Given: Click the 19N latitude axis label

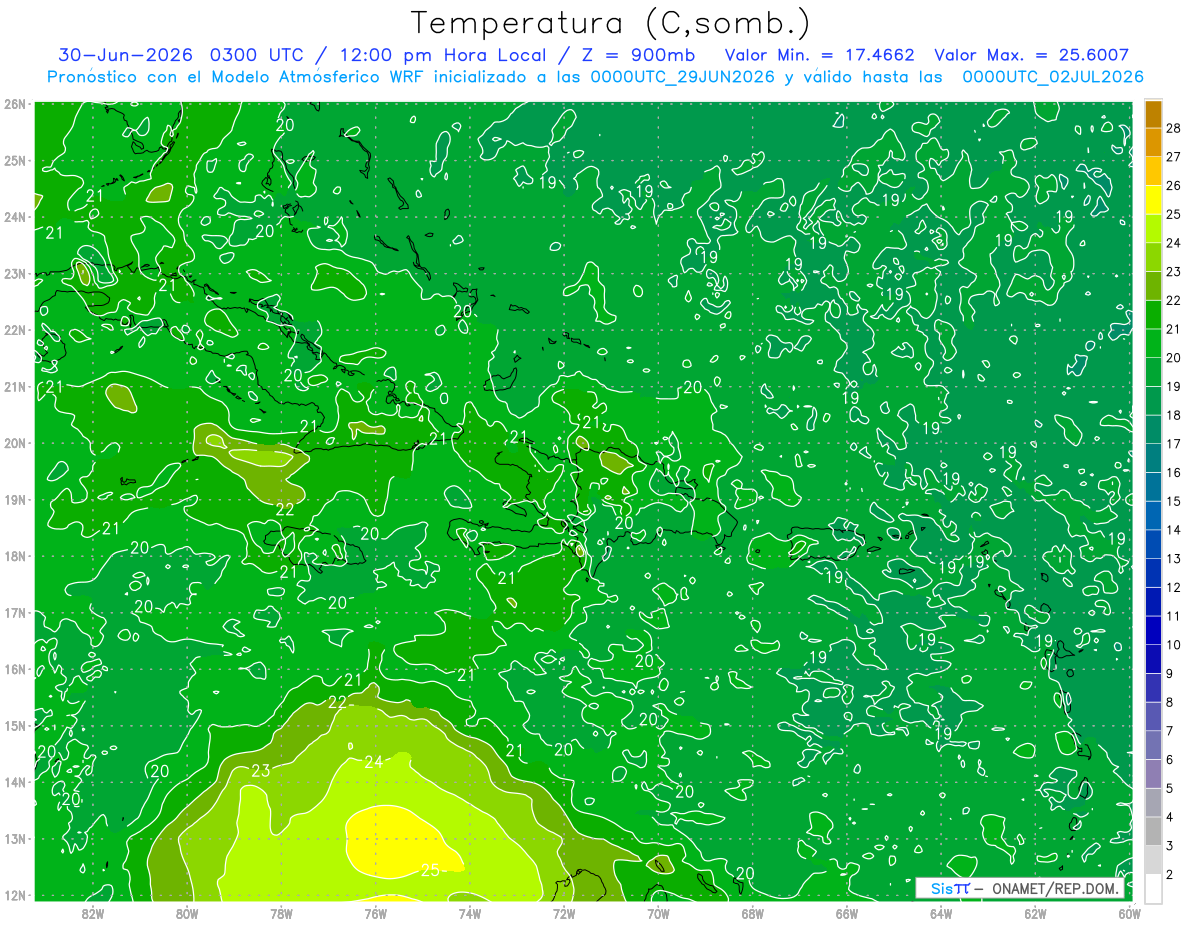Looking at the screenshot, I should [x=14, y=499].
